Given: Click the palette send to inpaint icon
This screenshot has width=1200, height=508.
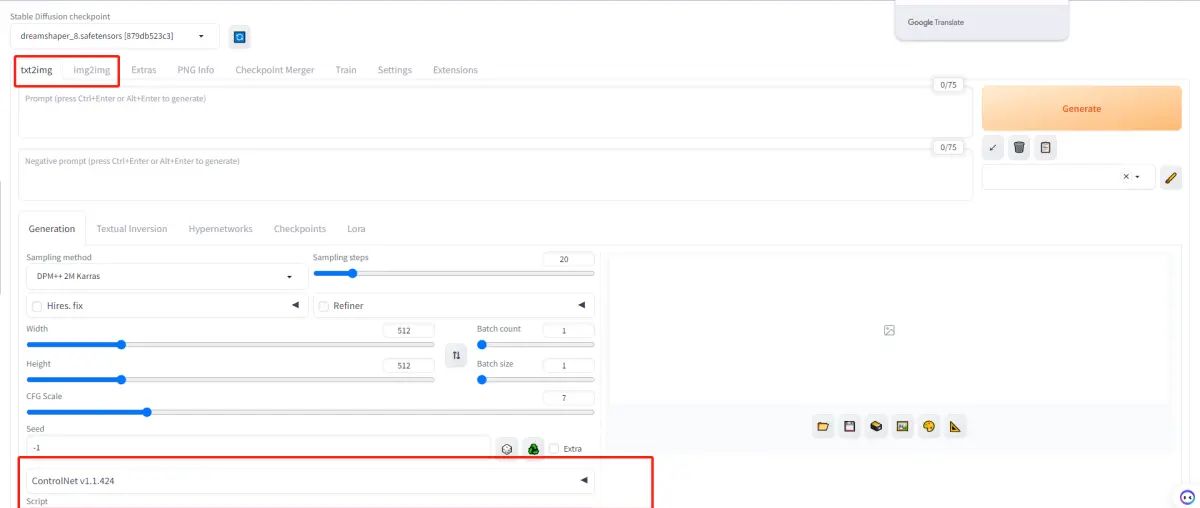Looking at the screenshot, I should (929, 427).
